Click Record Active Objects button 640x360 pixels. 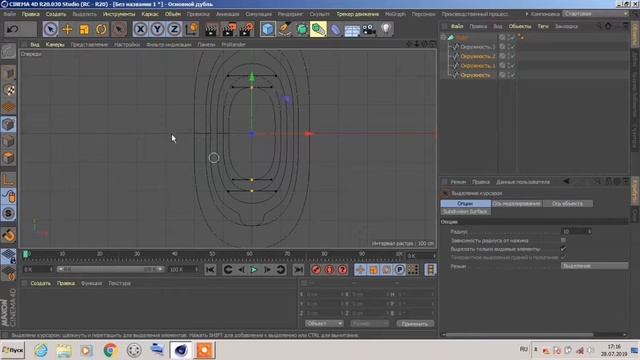pos(316,269)
